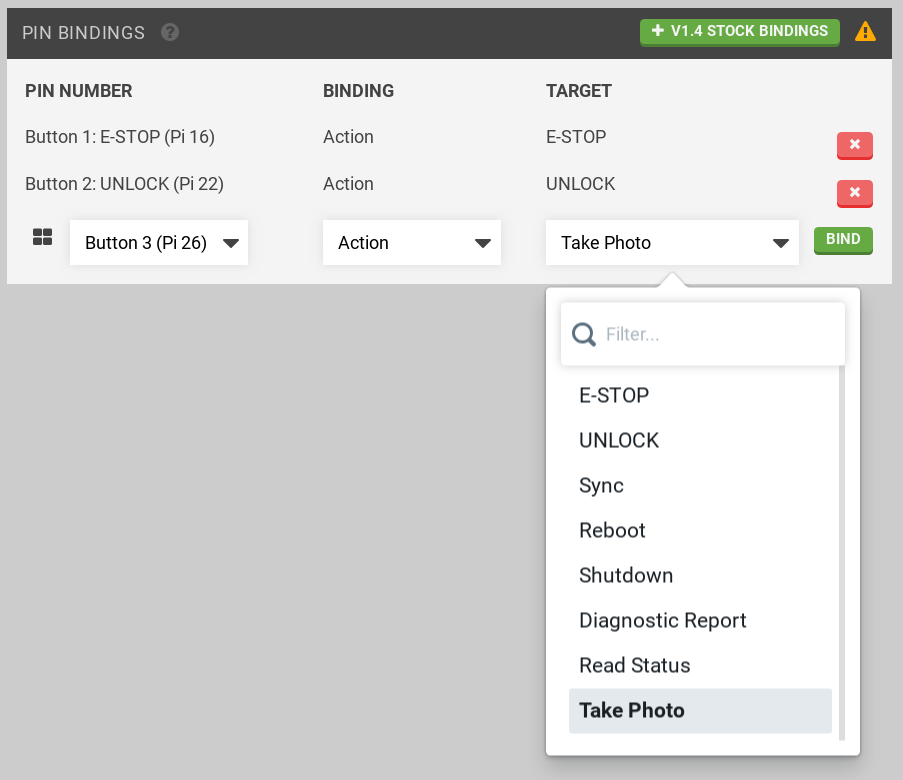Expand the Action binding type dropdown
903x780 pixels.
click(x=411, y=243)
